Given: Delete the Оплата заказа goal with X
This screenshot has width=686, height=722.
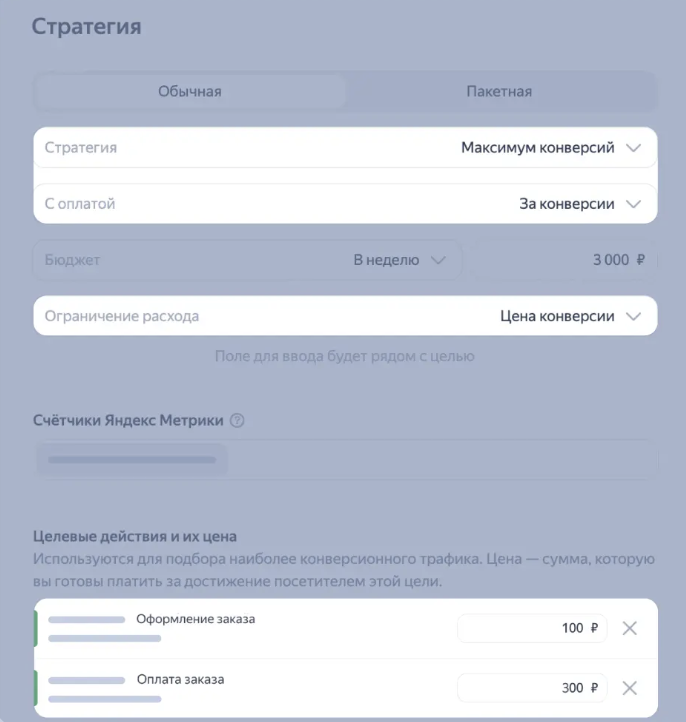Looking at the screenshot, I should [629, 688].
